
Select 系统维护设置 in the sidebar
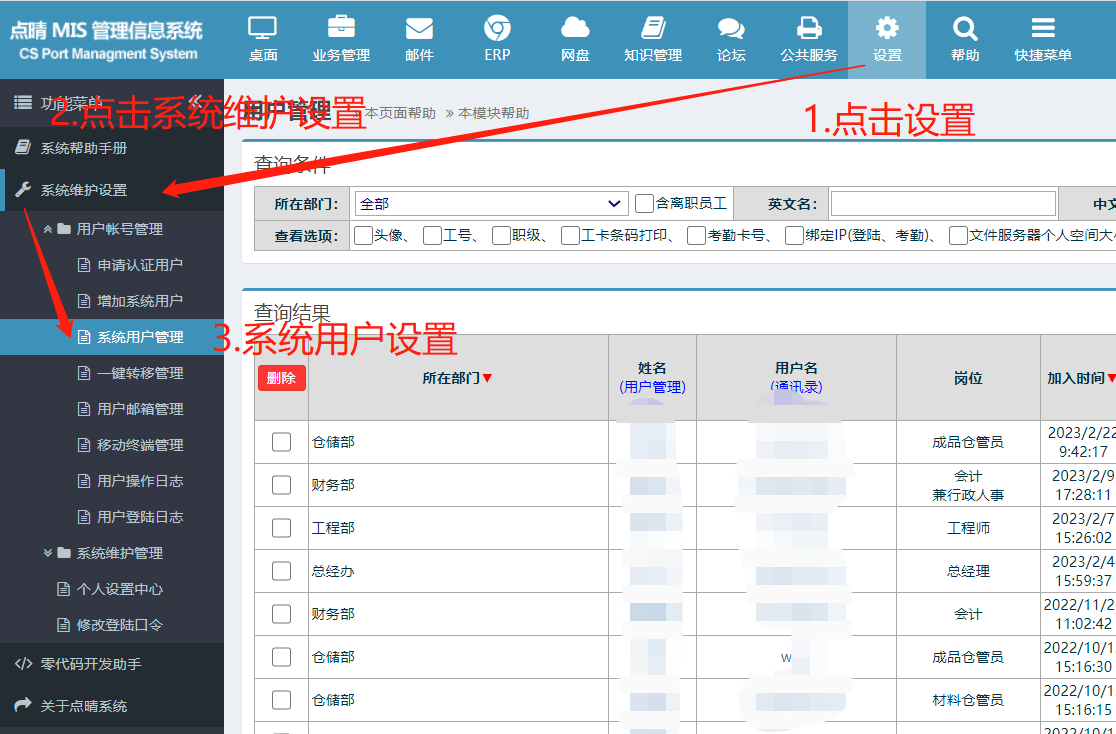[x=84, y=190]
